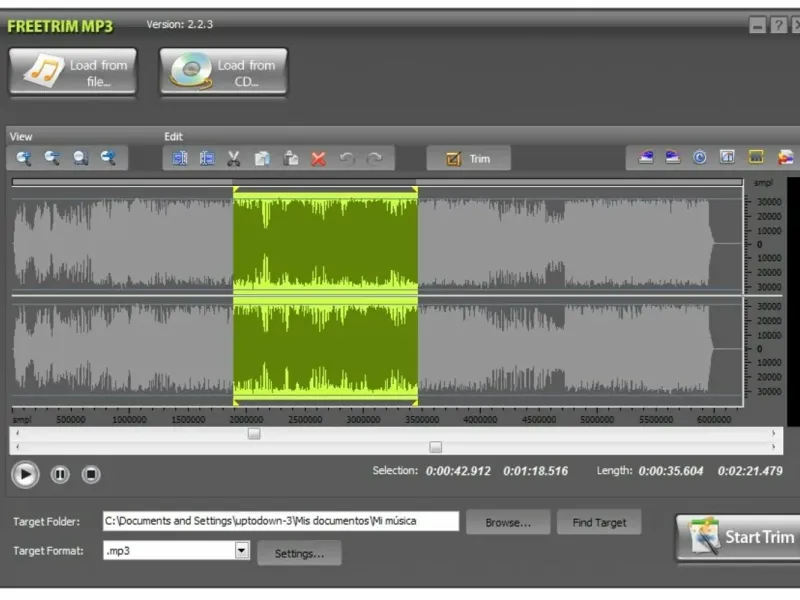Stop audio playback

pyautogui.click(x=91, y=474)
